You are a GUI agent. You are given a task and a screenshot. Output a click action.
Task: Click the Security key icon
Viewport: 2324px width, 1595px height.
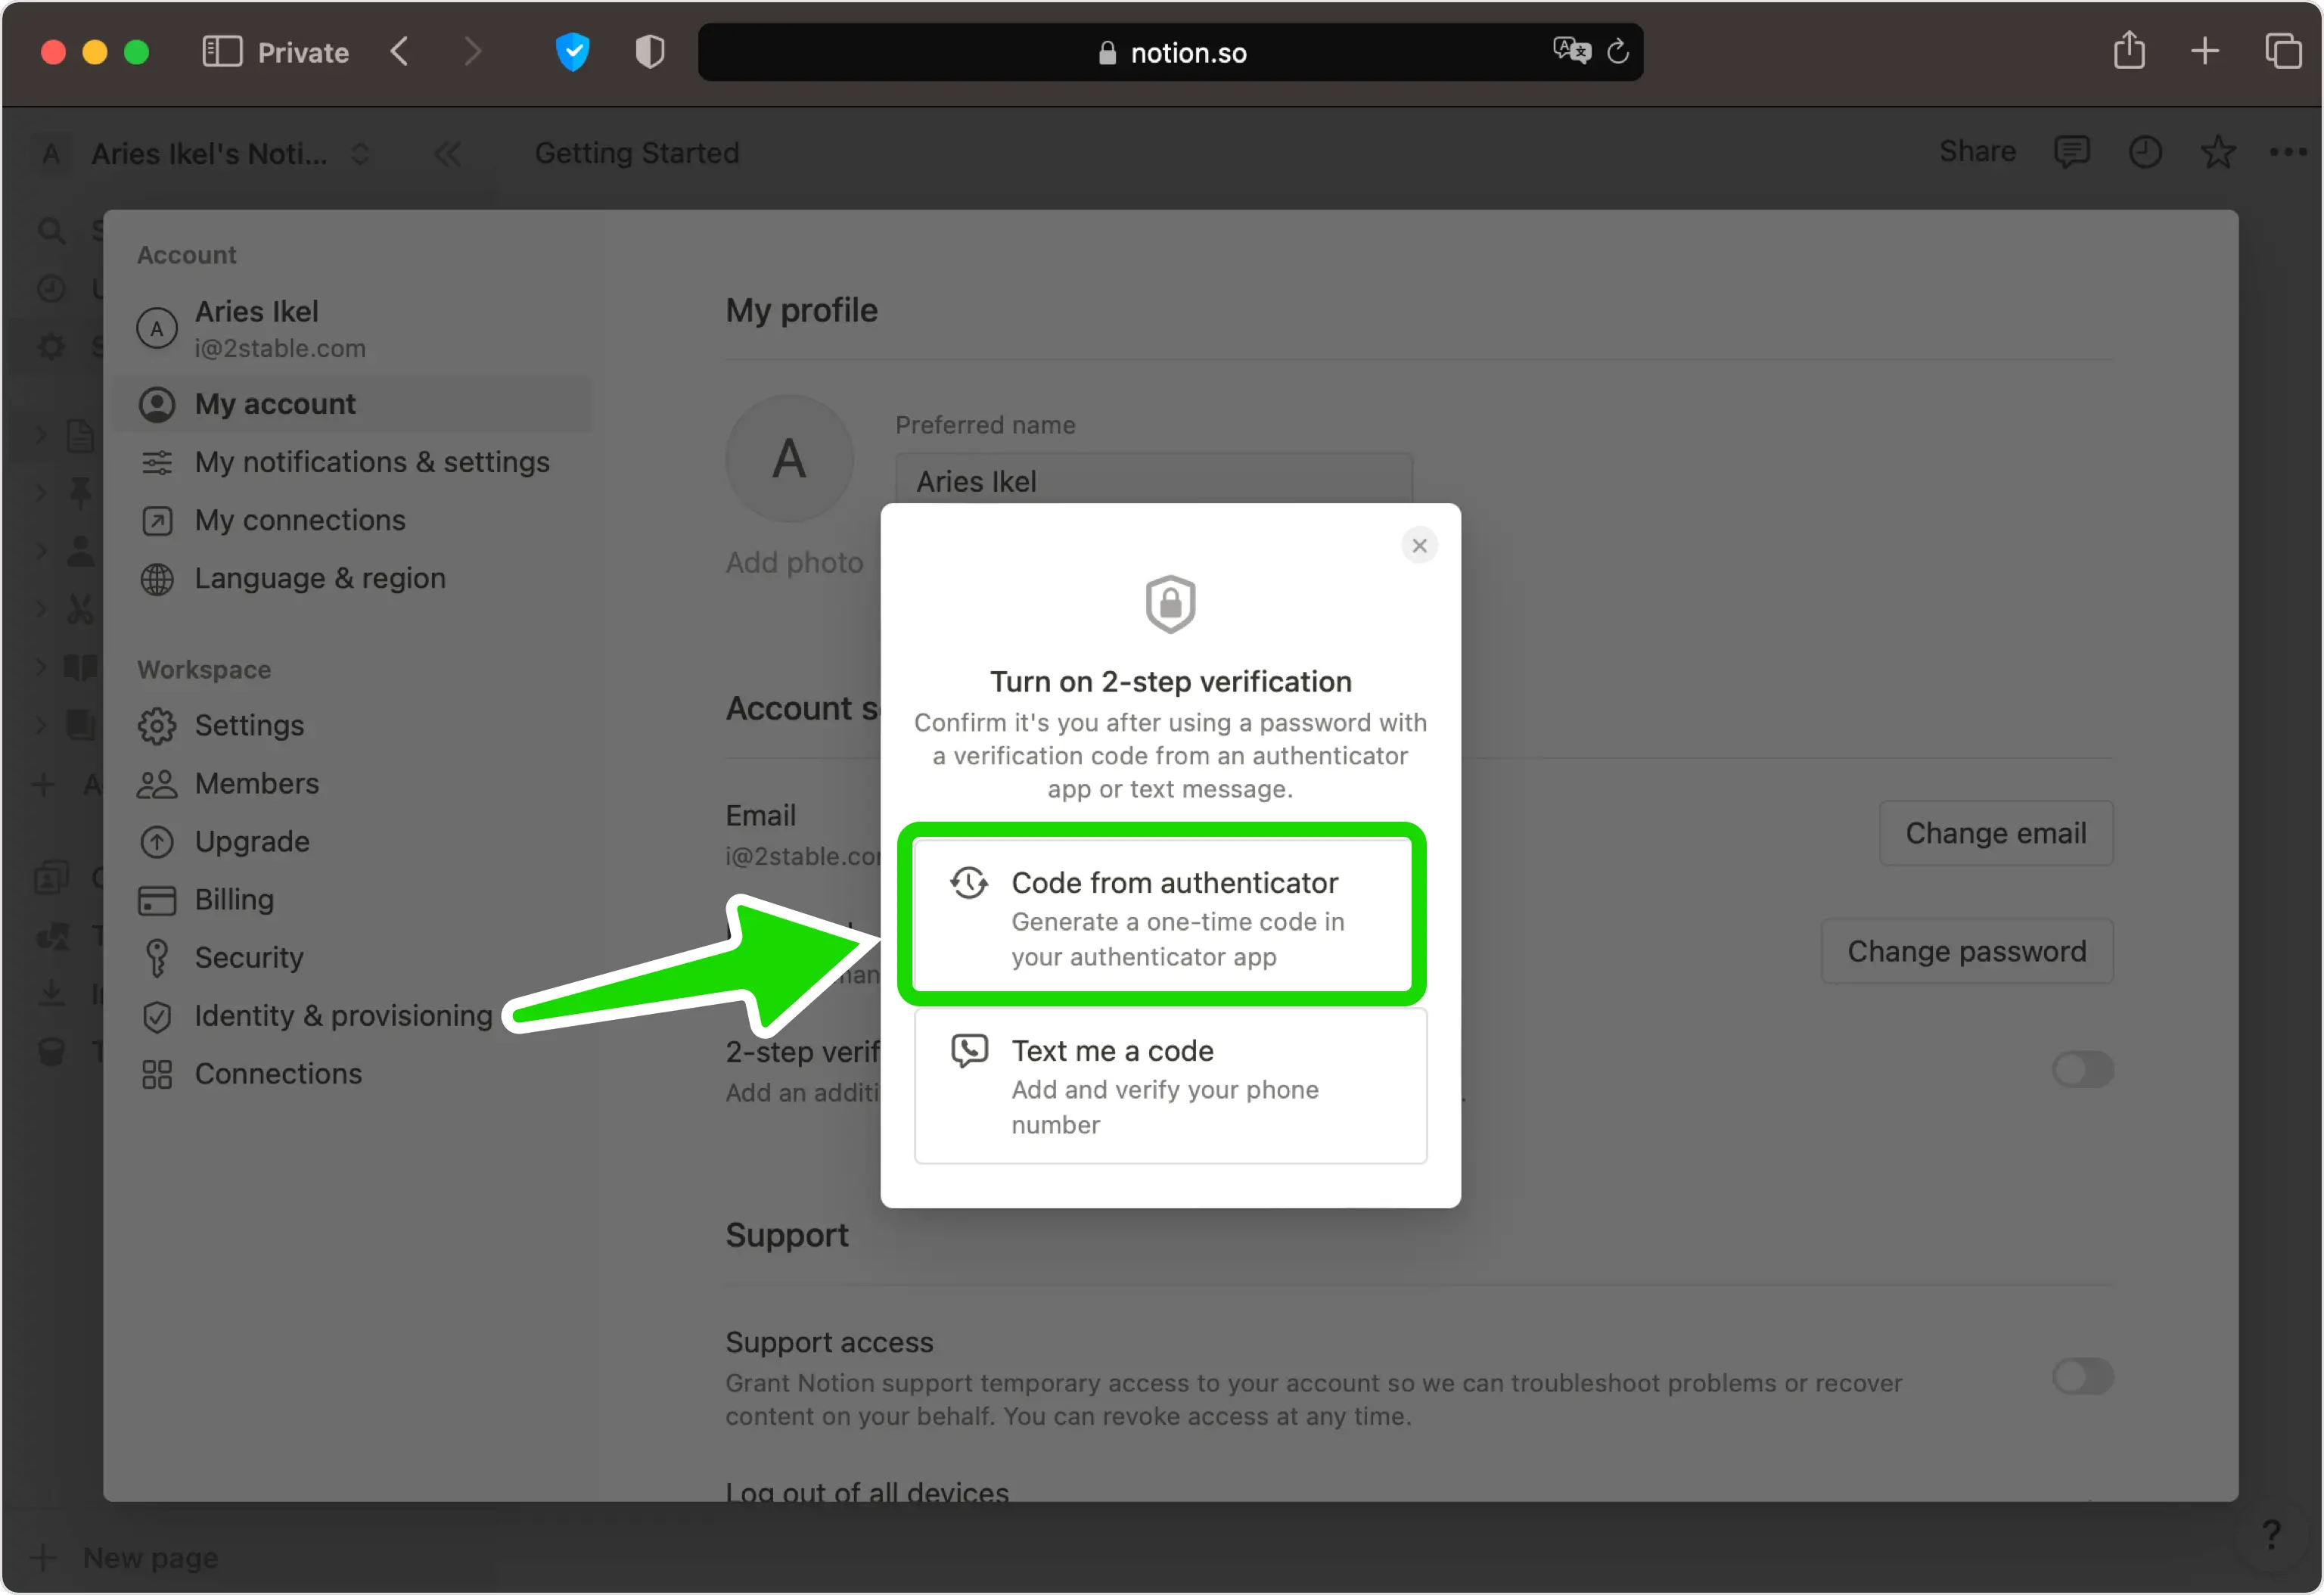[157, 958]
